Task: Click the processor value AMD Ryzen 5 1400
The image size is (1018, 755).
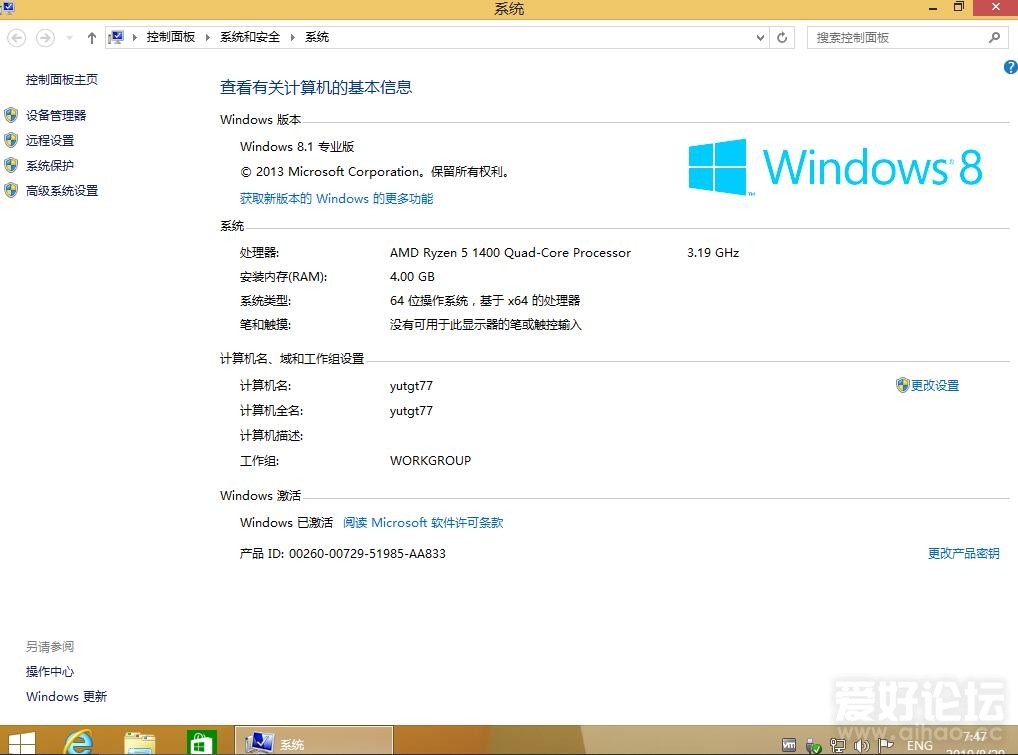Action: click(x=510, y=253)
